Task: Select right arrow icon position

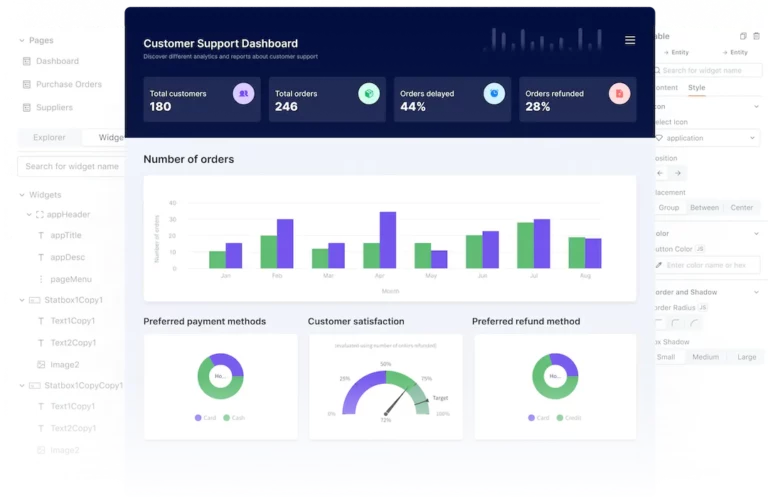Action: [x=678, y=173]
